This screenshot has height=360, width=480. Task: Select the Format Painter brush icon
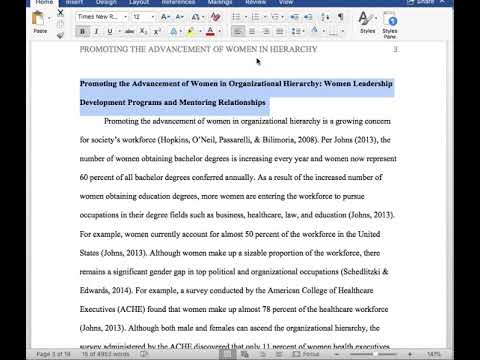[60, 35]
